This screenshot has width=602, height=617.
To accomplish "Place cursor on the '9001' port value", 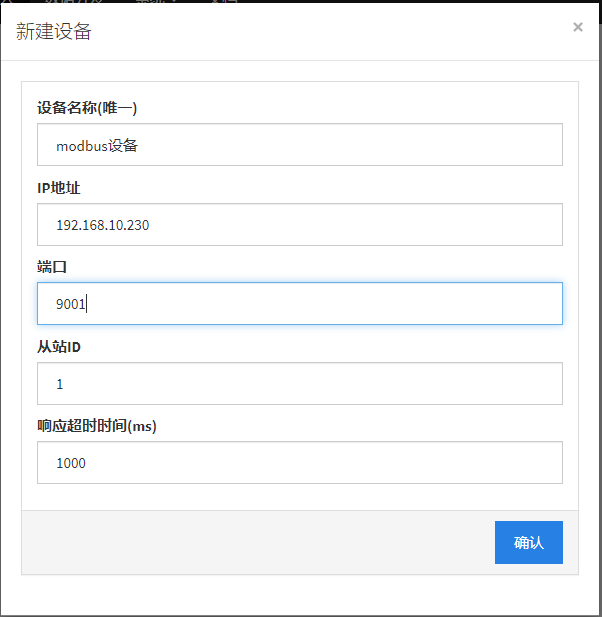I will coord(71,304).
